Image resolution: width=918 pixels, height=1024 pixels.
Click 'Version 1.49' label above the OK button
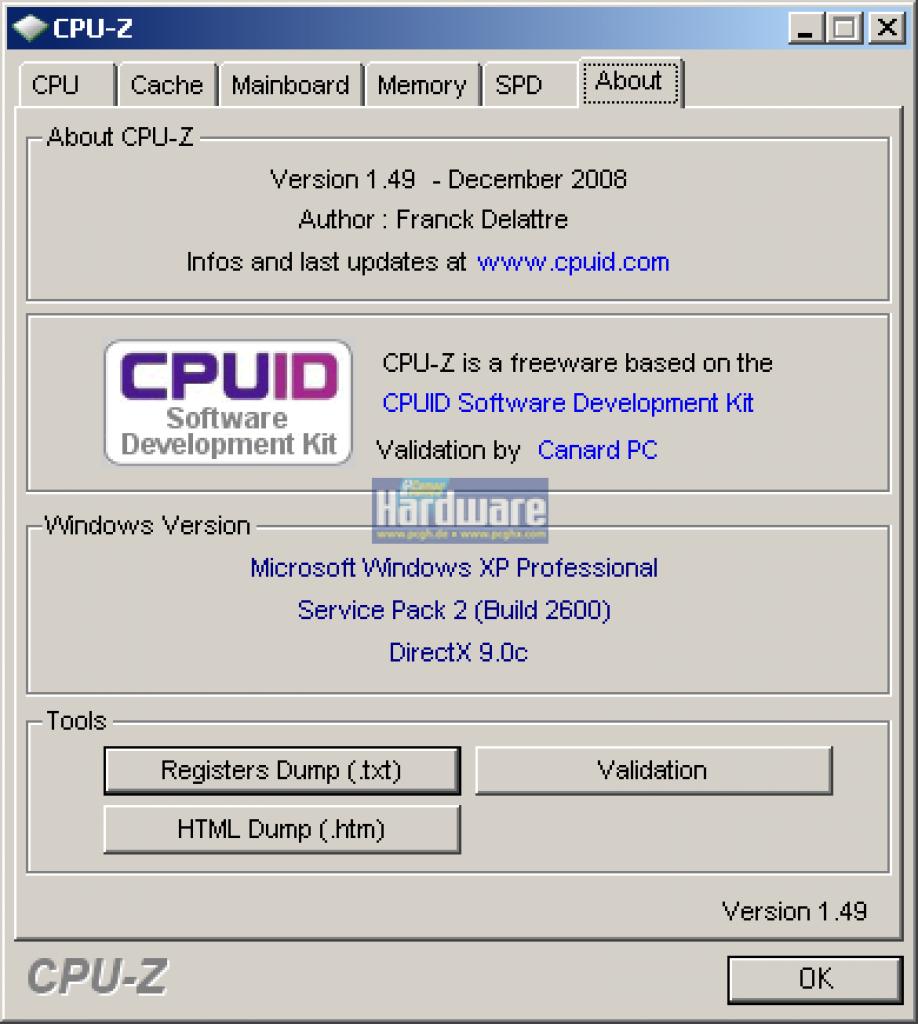(x=794, y=911)
